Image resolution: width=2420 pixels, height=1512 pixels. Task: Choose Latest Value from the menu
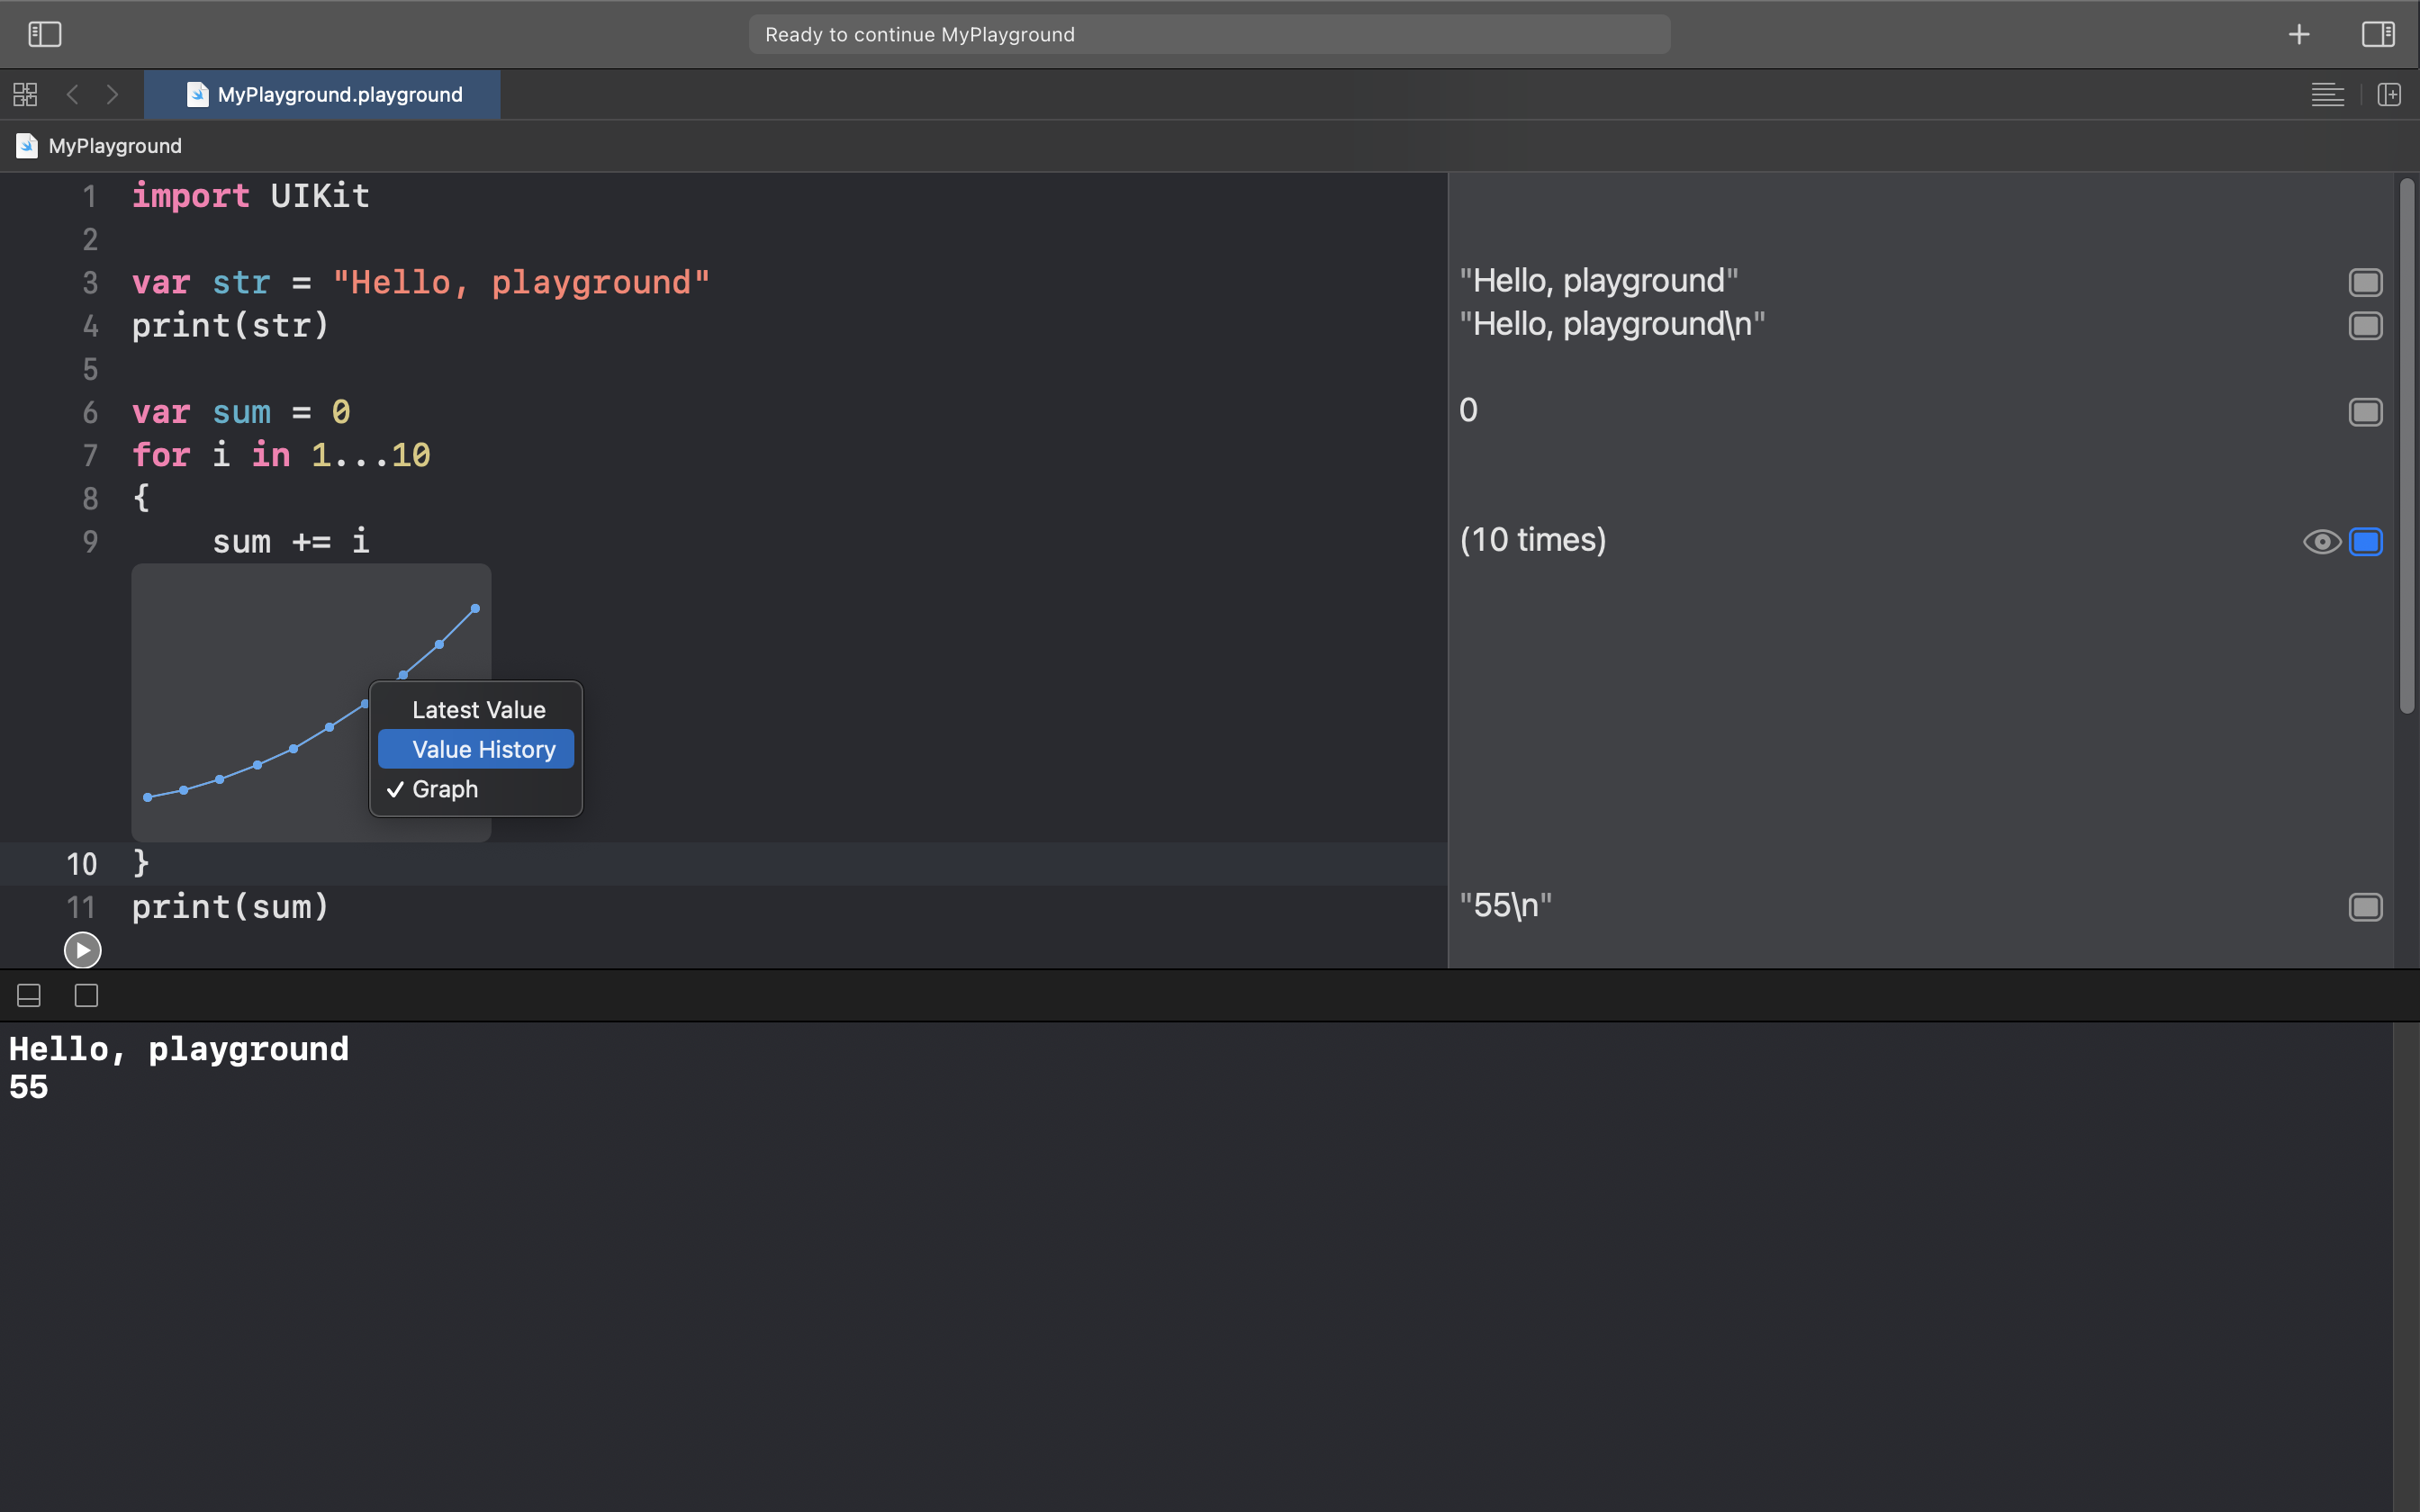[478, 710]
